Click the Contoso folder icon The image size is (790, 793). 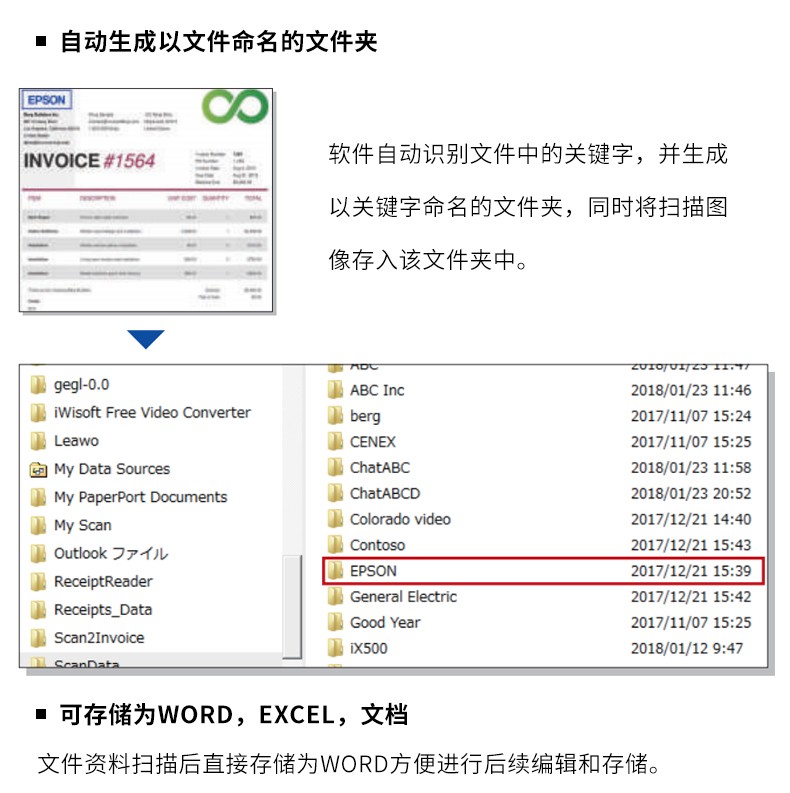(x=335, y=545)
